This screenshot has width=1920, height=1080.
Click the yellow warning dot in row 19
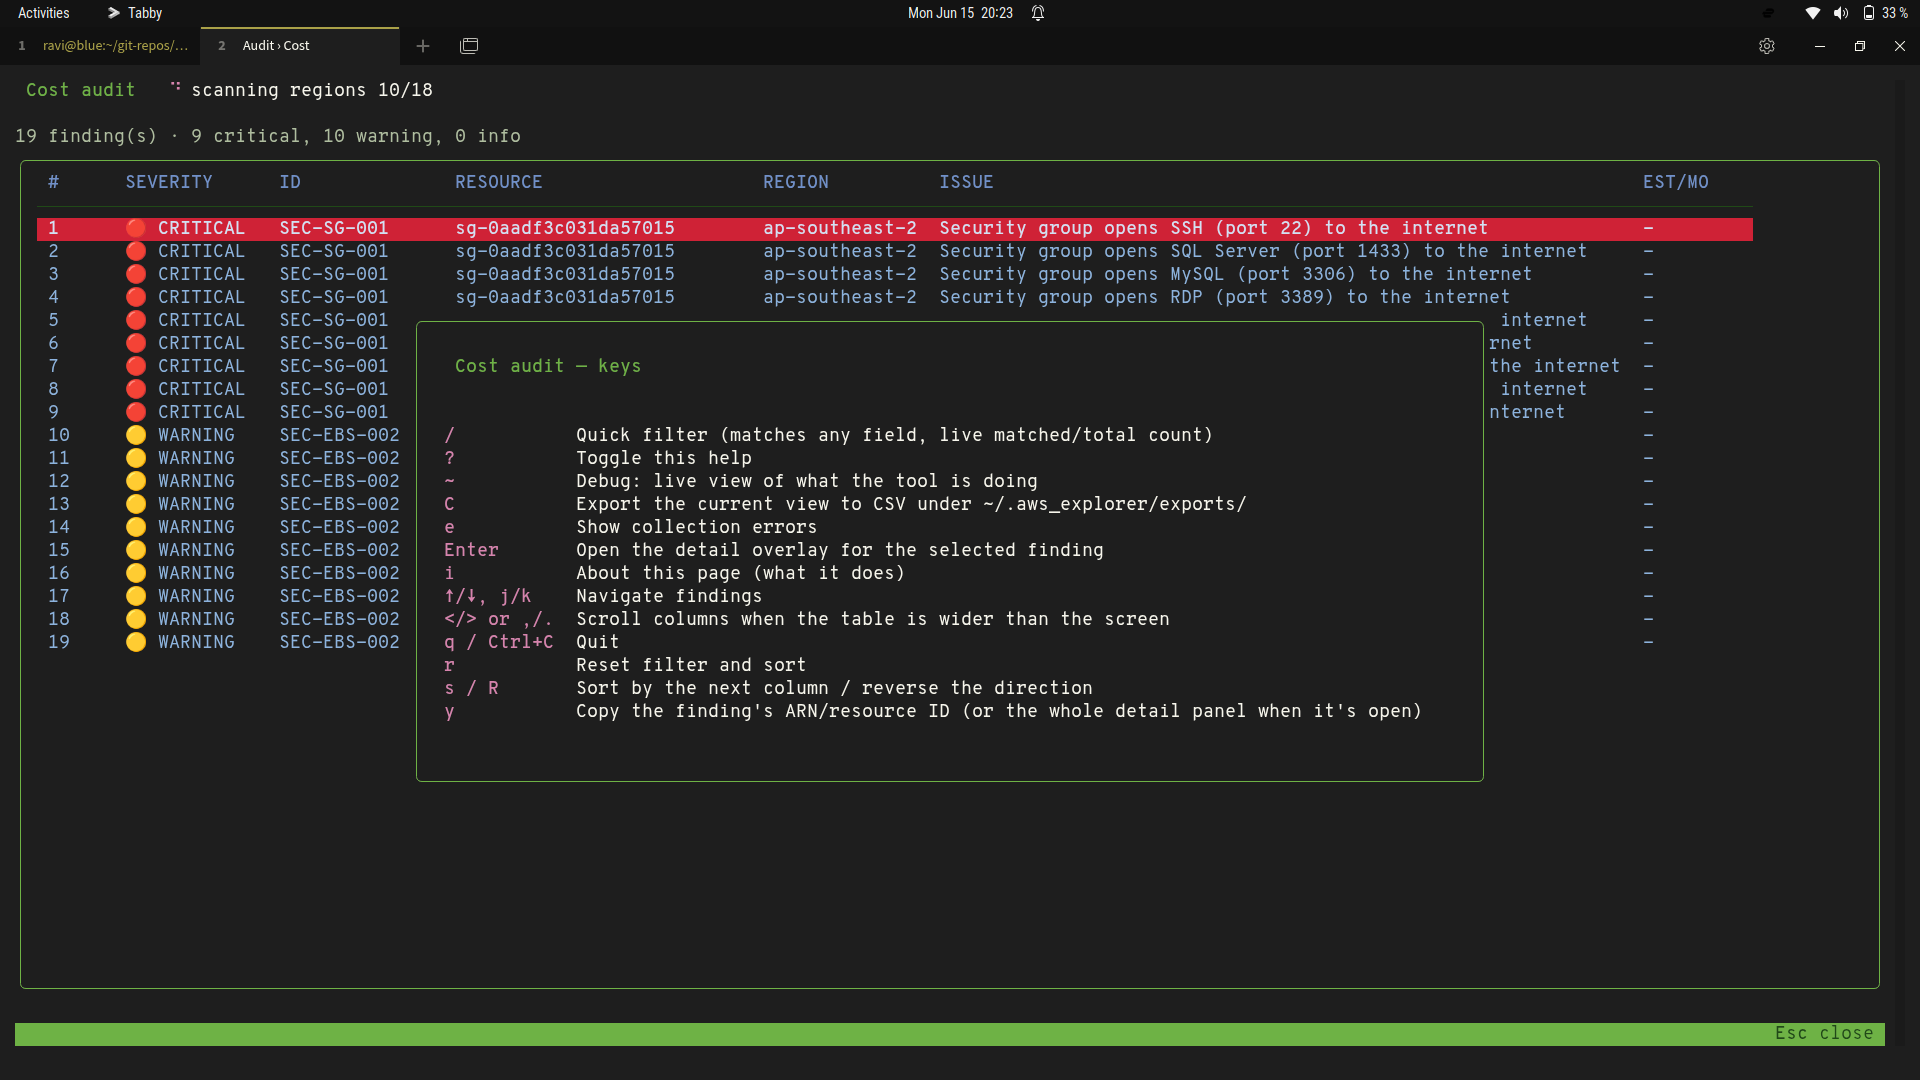(x=136, y=642)
